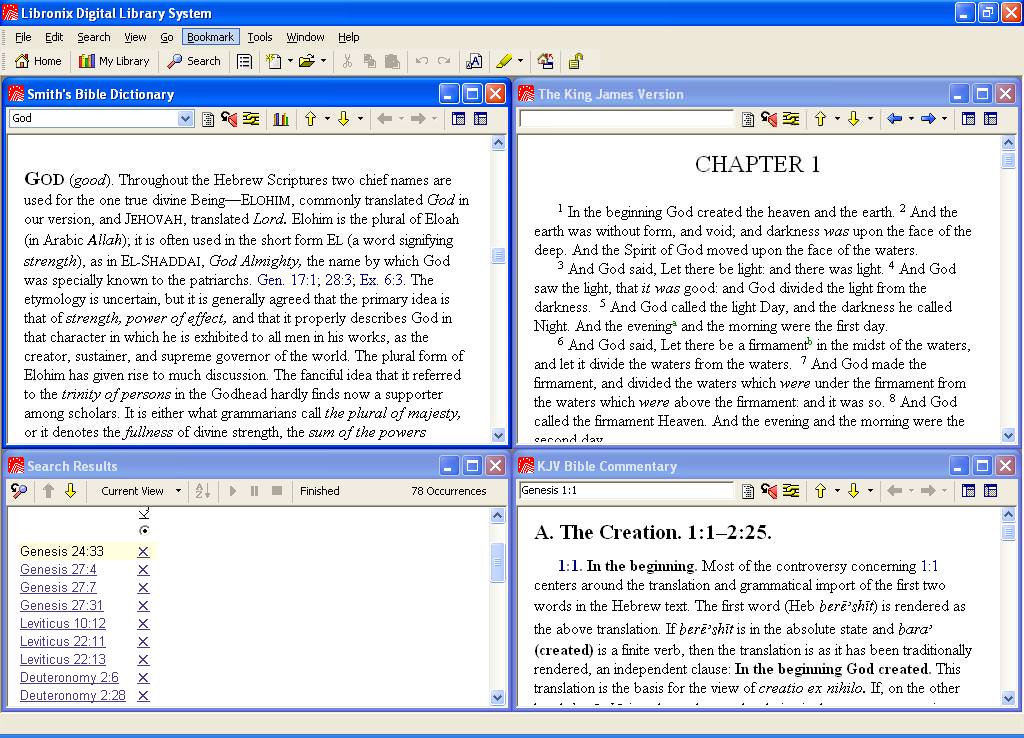Open My Library from the toolbar
The image size is (1024, 738).
(x=114, y=61)
